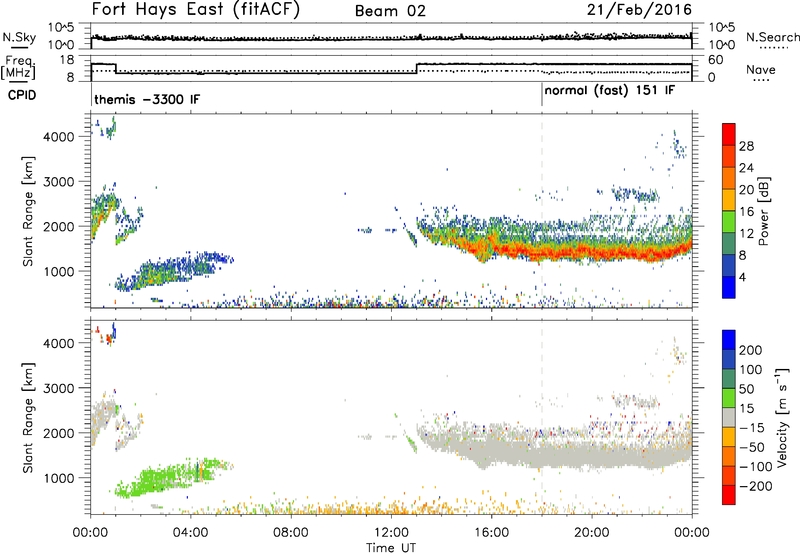Pick the yellow-orange 16–20 dB power swatch
The height and width of the screenshot is (554, 800).
(729, 199)
